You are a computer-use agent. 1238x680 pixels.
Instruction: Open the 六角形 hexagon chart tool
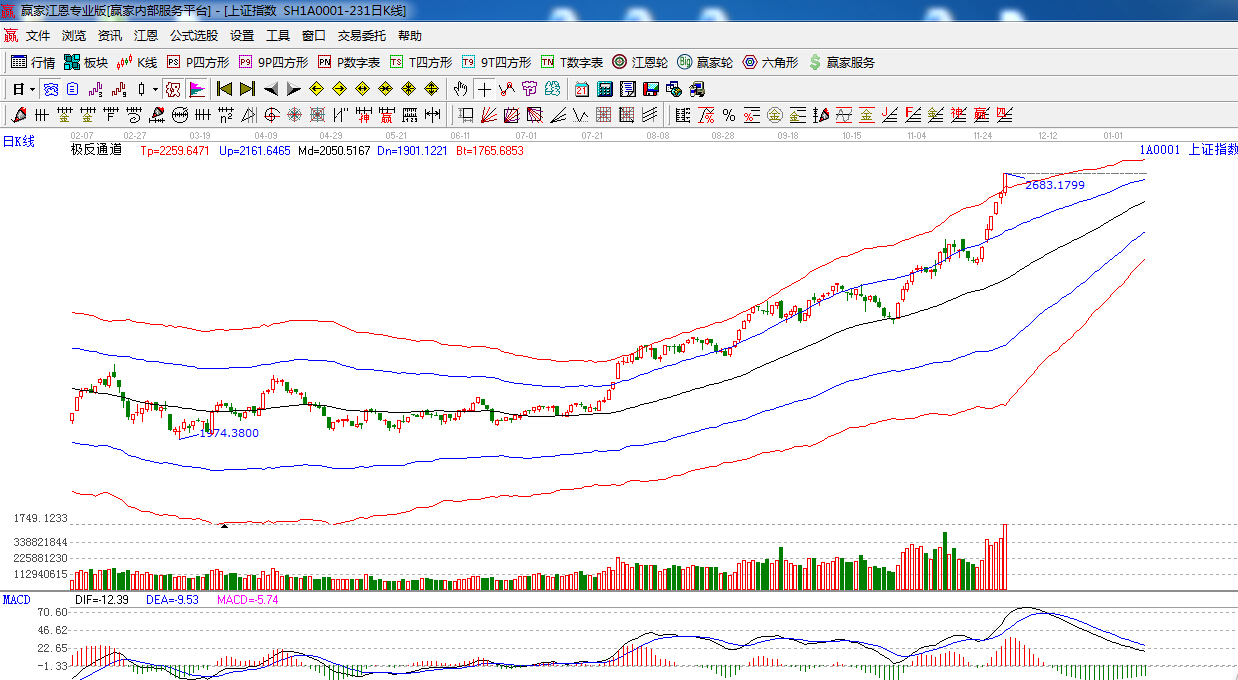[769, 62]
